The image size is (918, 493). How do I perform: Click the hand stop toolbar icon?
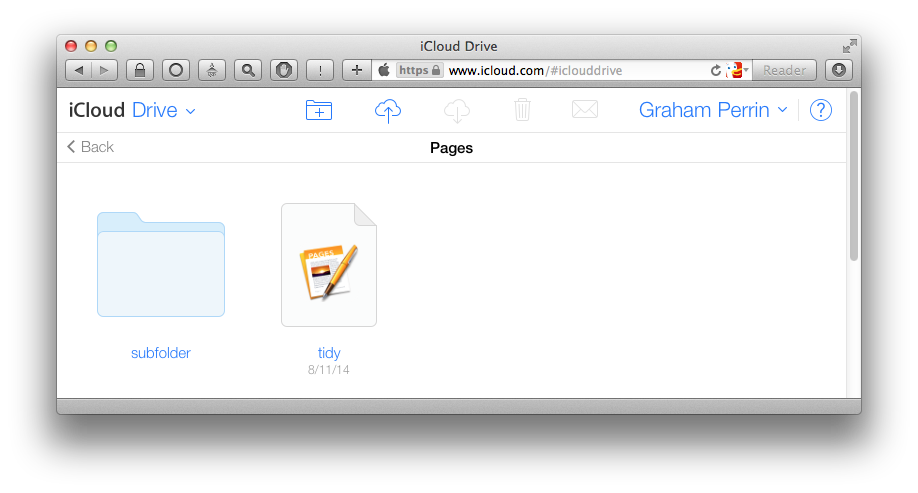click(284, 70)
